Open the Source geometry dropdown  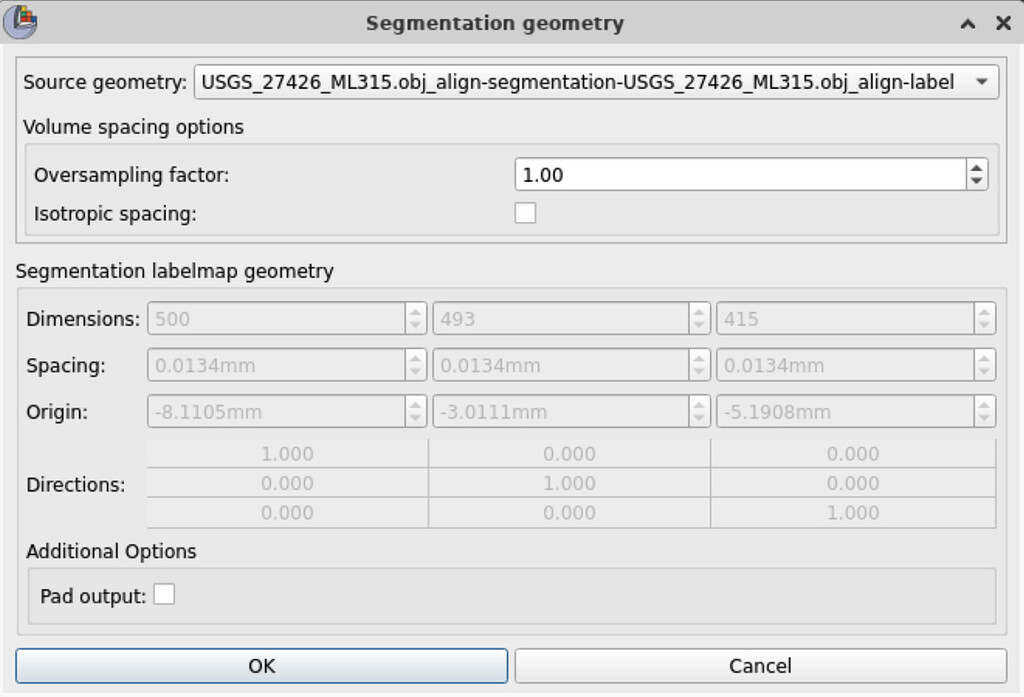click(x=983, y=82)
